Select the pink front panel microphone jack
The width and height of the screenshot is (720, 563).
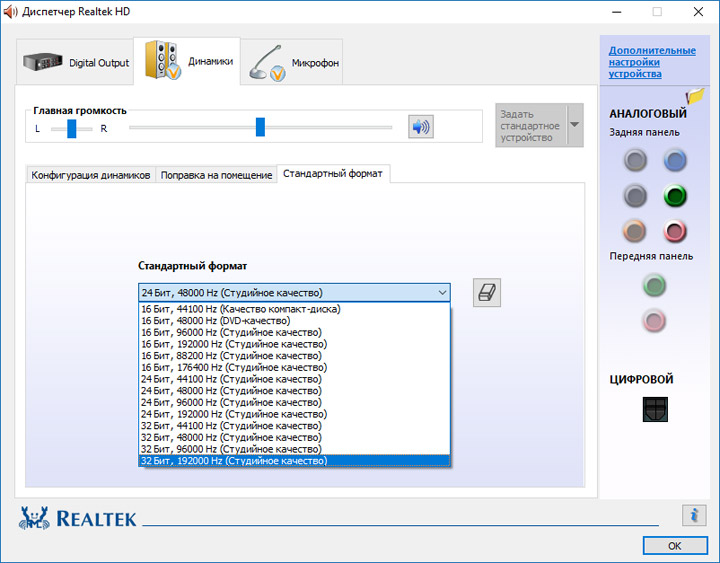pos(654,321)
